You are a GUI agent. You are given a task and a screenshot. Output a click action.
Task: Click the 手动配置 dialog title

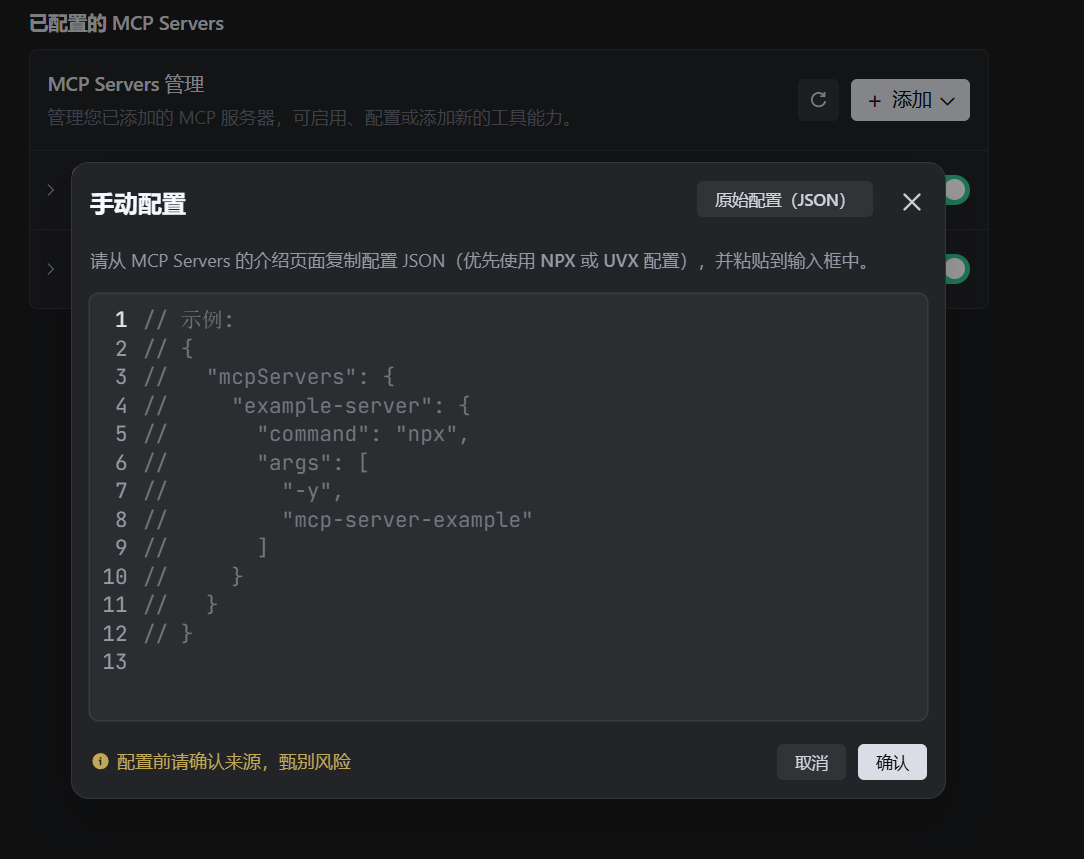coord(138,204)
